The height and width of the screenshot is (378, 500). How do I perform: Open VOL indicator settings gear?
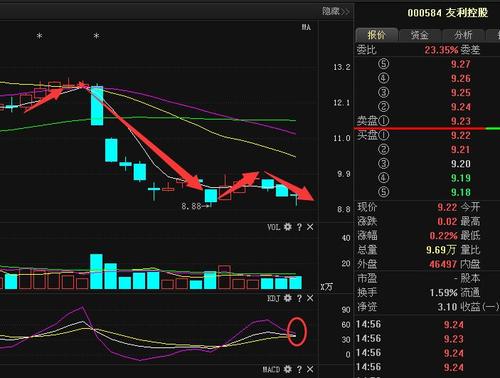(x=287, y=227)
